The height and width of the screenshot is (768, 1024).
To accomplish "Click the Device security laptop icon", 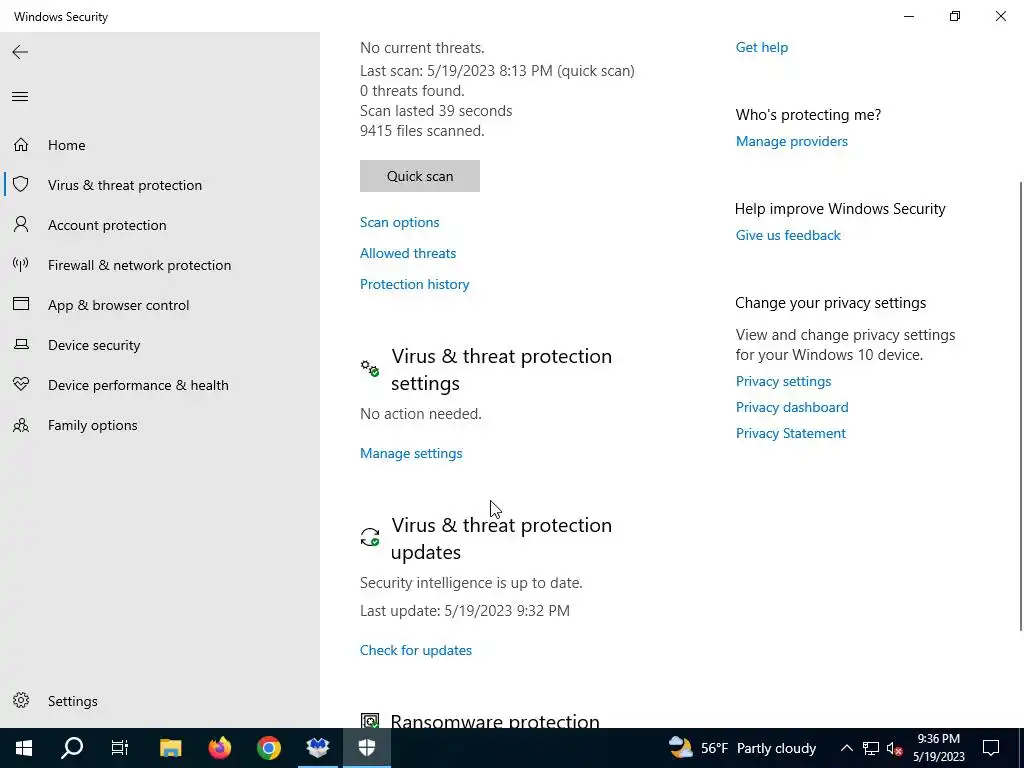I will point(21,344).
